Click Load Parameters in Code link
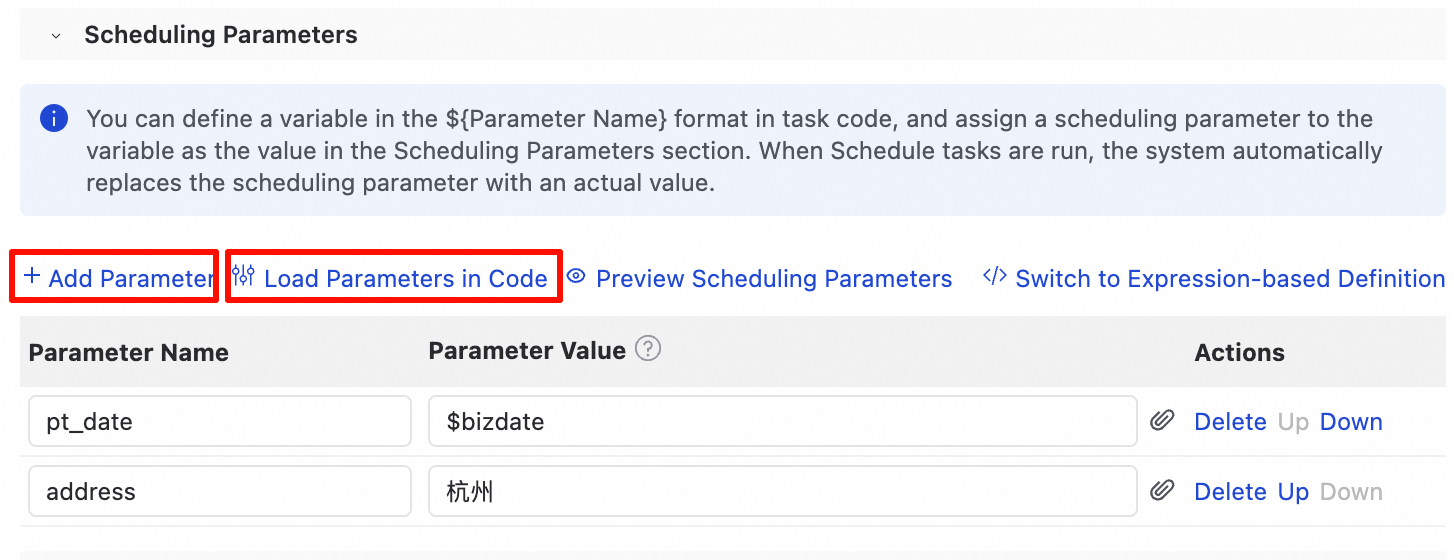This screenshot has width=1454, height=560. tap(405, 279)
